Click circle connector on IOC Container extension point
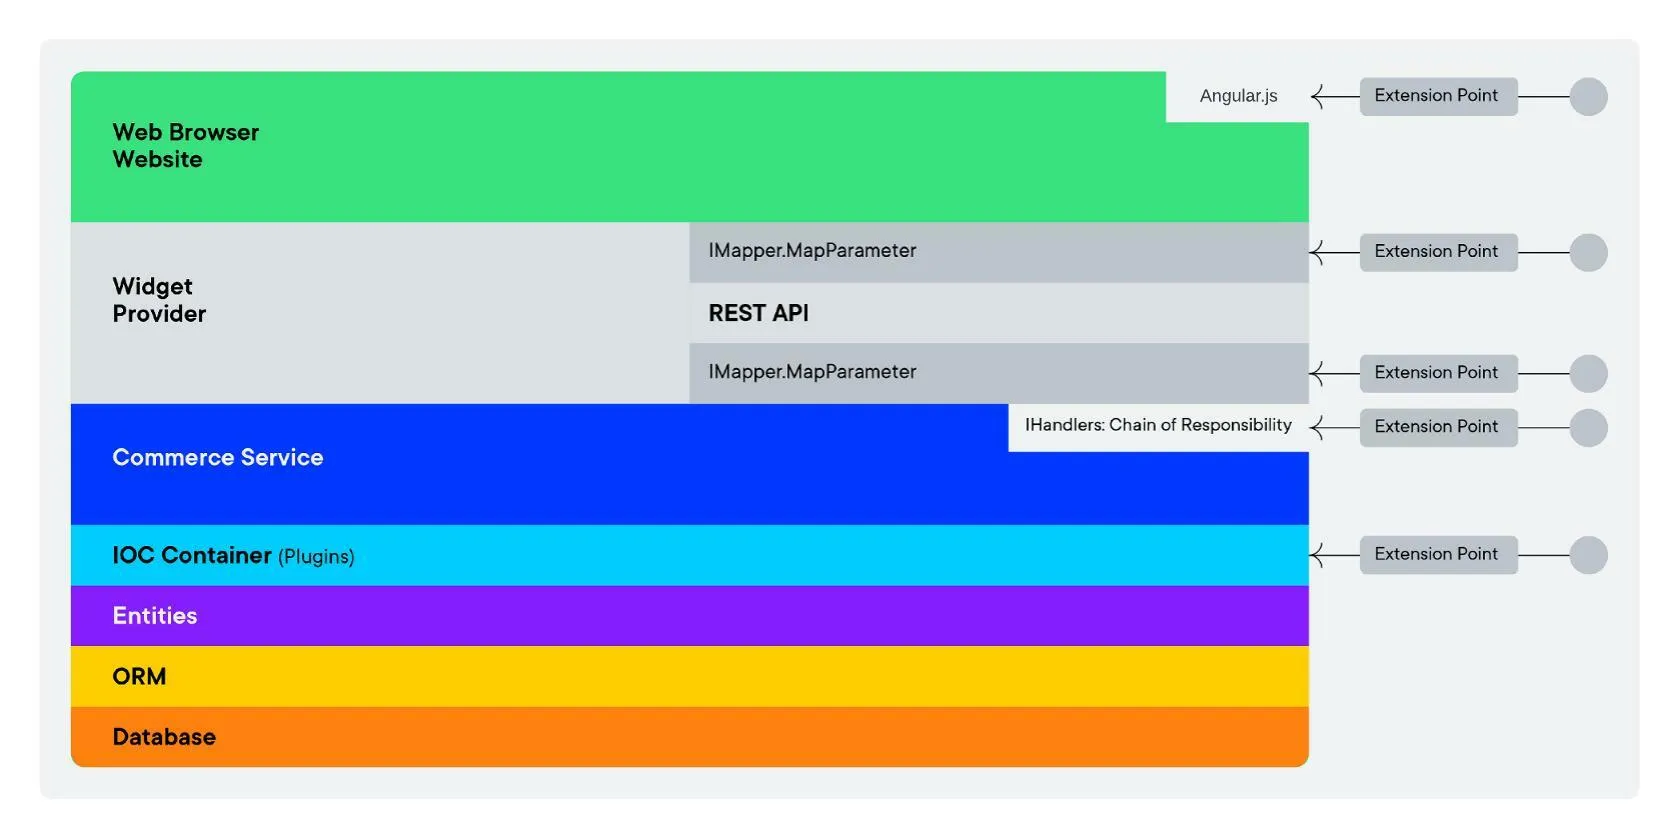This screenshot has height=839, width=1680. 1588,555
